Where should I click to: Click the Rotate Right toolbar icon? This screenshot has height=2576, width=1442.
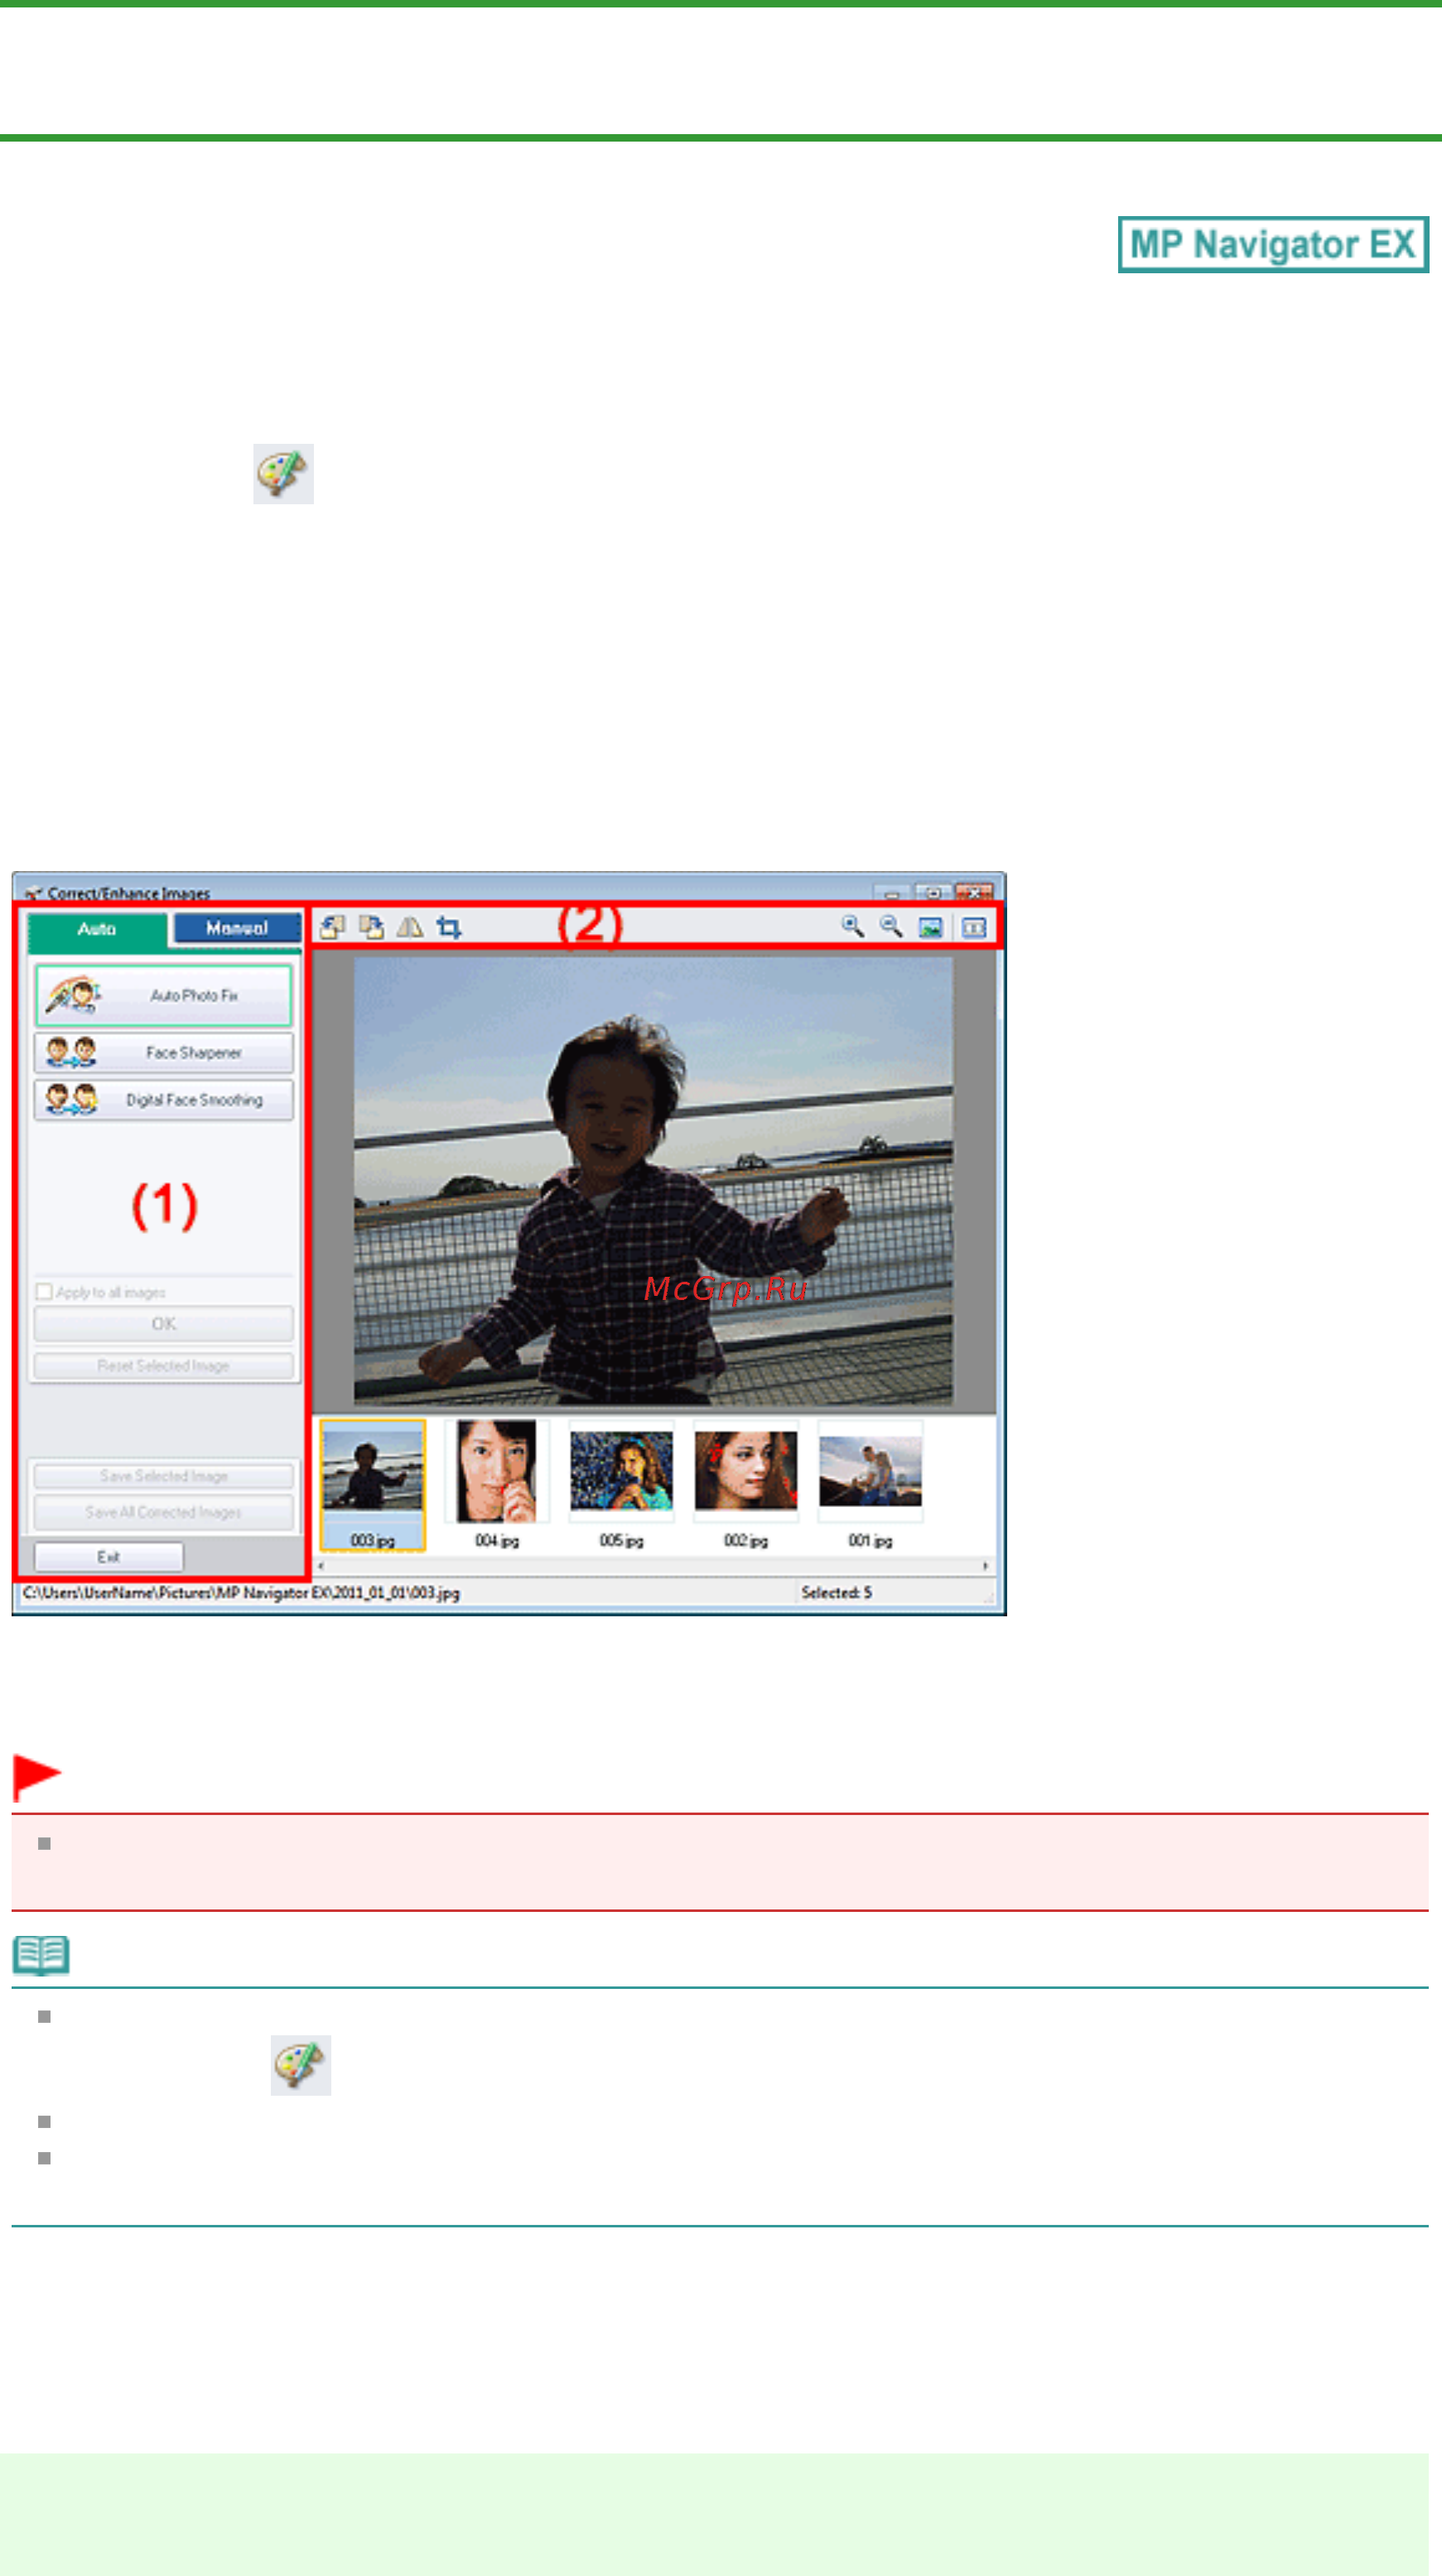[371, 927]
